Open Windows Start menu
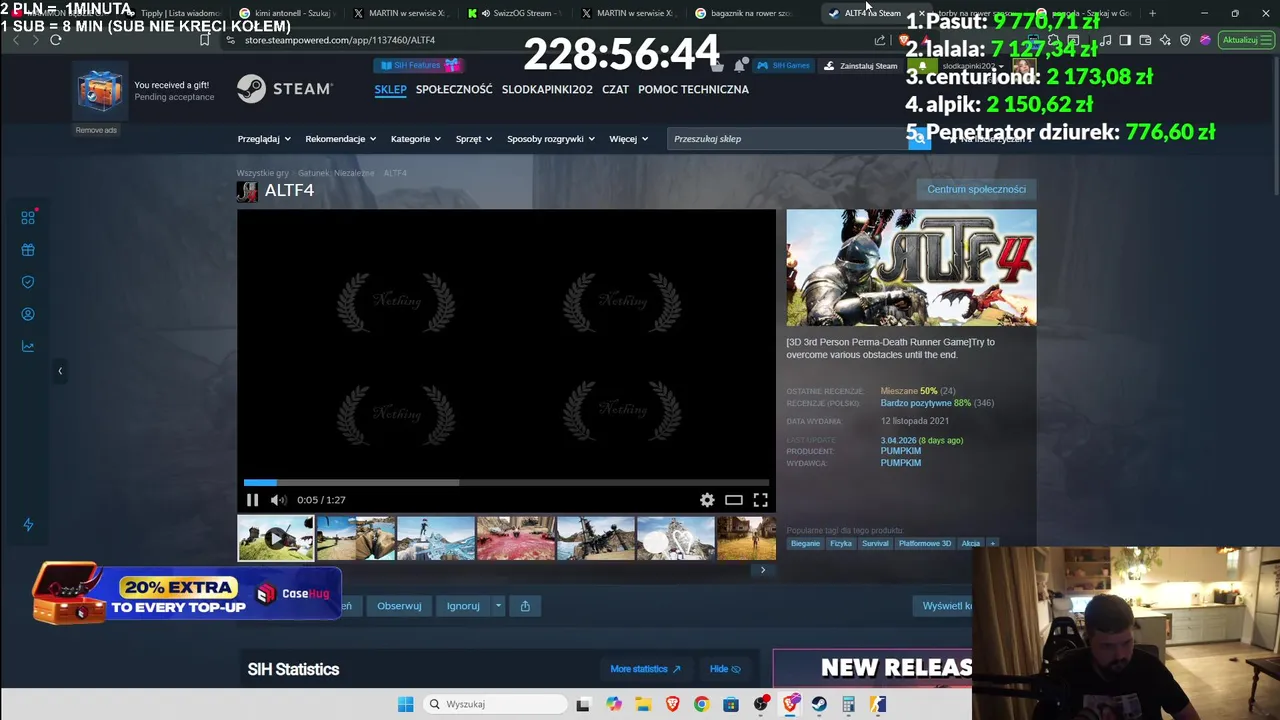 click(405, 704)
